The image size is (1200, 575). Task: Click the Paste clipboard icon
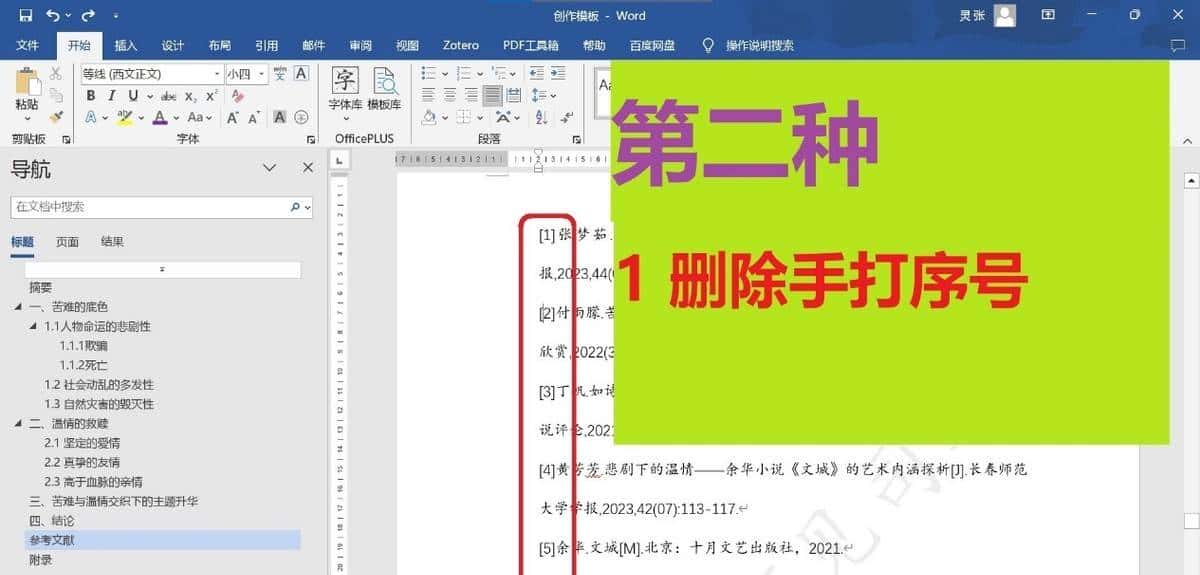(x=27, y=80)
